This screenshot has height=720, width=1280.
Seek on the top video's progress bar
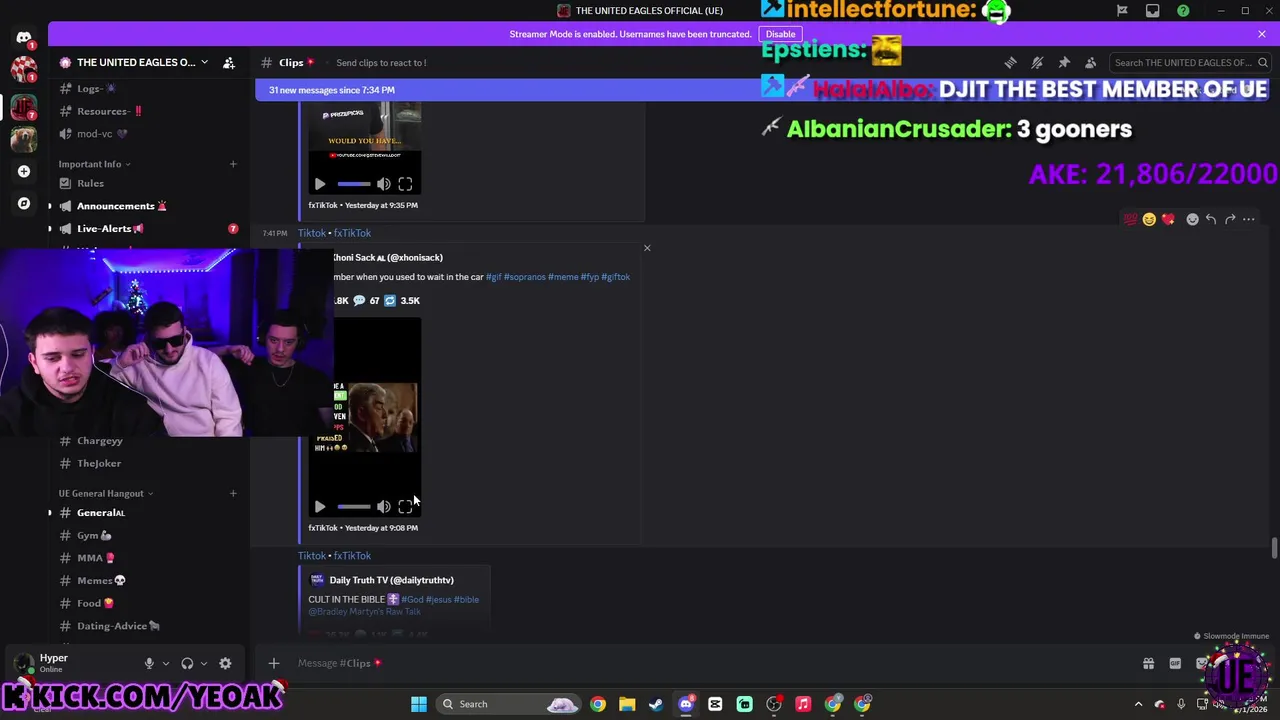tap(353, 184)
